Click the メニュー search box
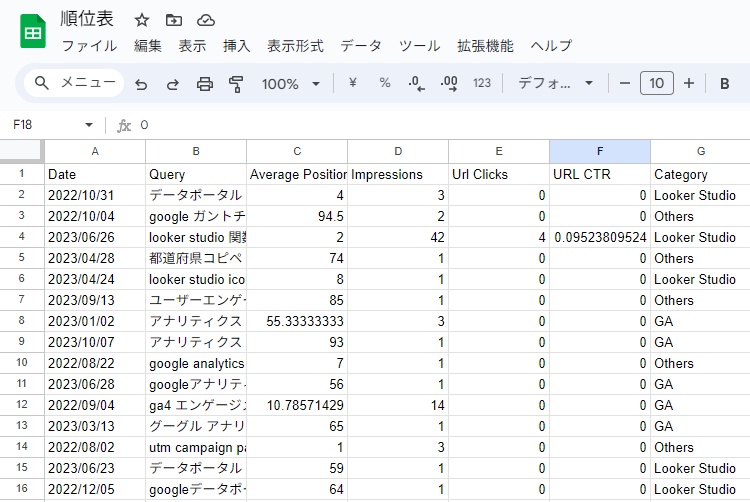Viewport: 750px width, 502px height. 74,83
